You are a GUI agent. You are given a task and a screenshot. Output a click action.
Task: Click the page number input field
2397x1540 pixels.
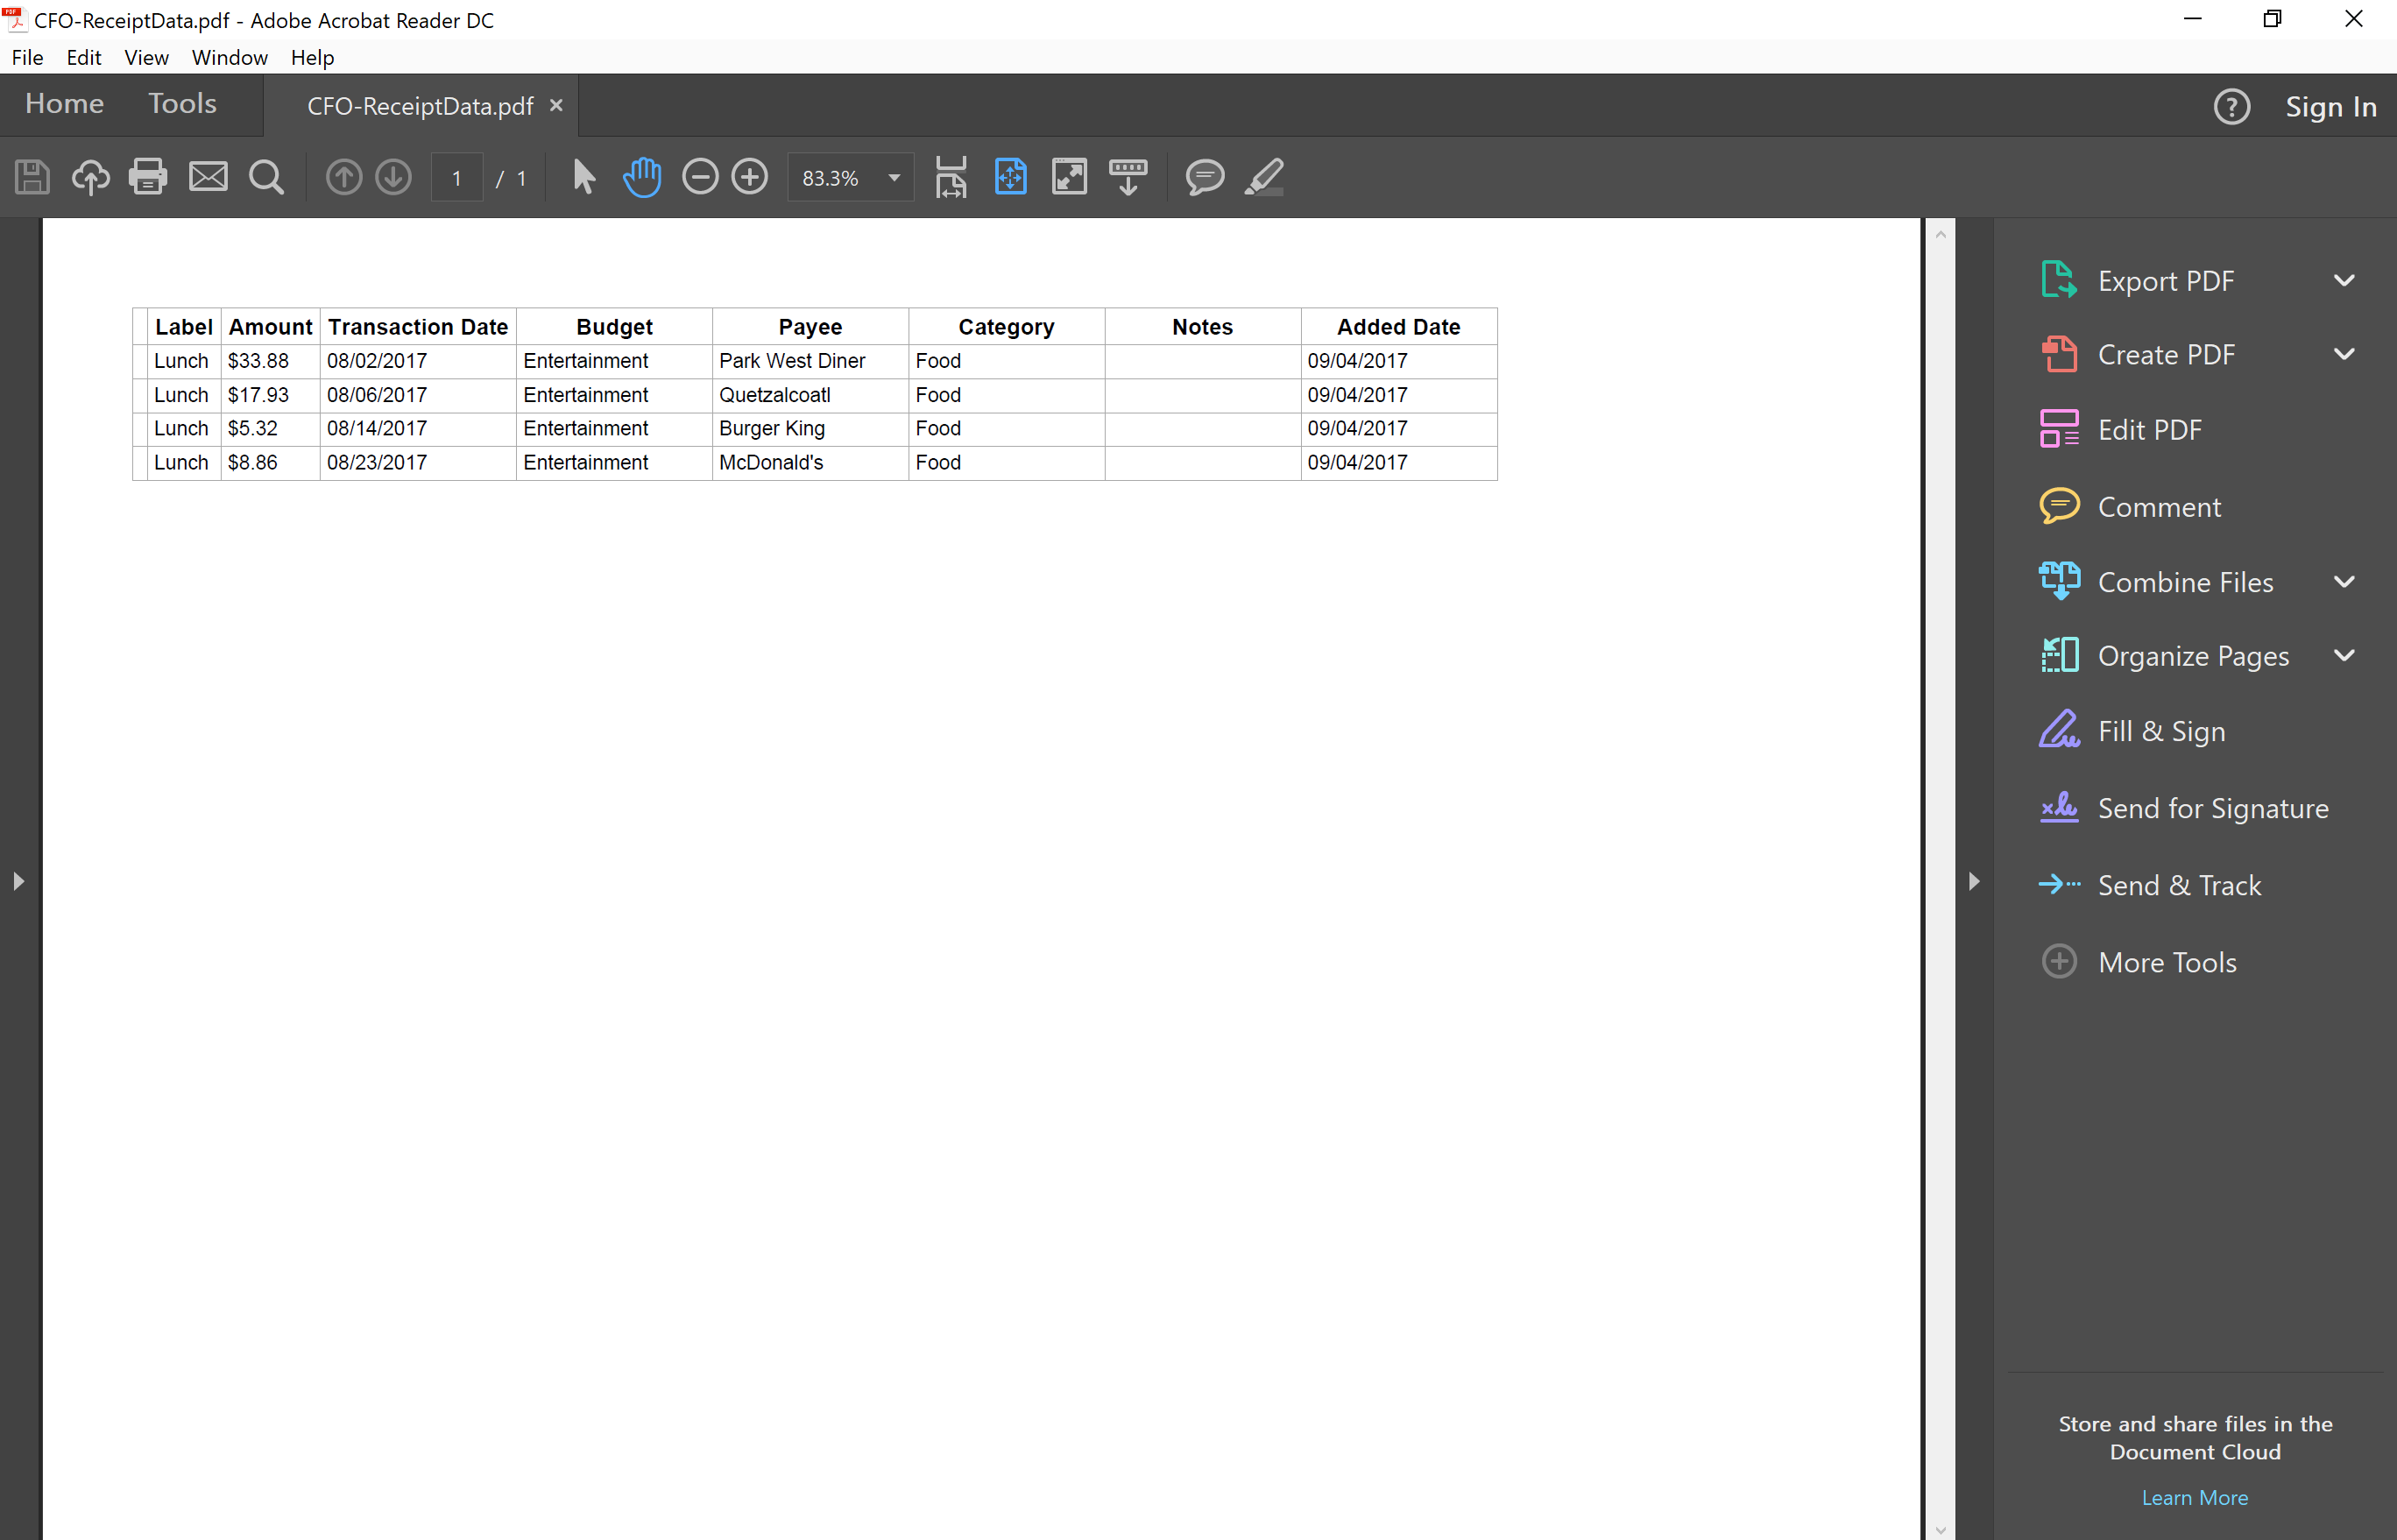pos(457,178)
